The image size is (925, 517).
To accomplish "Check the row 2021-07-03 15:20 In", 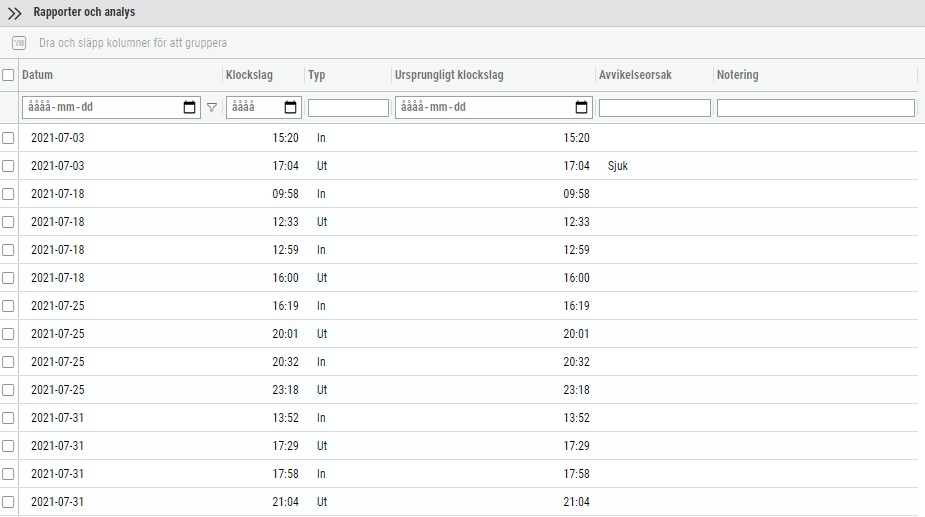I will (8, 138).
